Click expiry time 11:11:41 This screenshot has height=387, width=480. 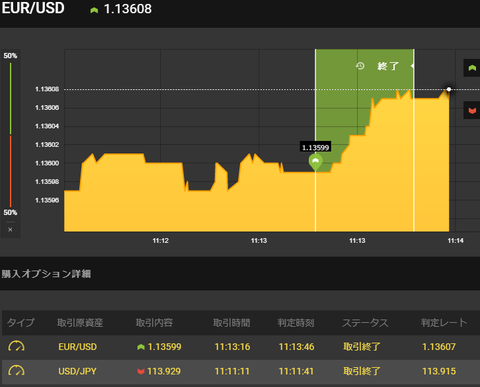pos(296,371)
